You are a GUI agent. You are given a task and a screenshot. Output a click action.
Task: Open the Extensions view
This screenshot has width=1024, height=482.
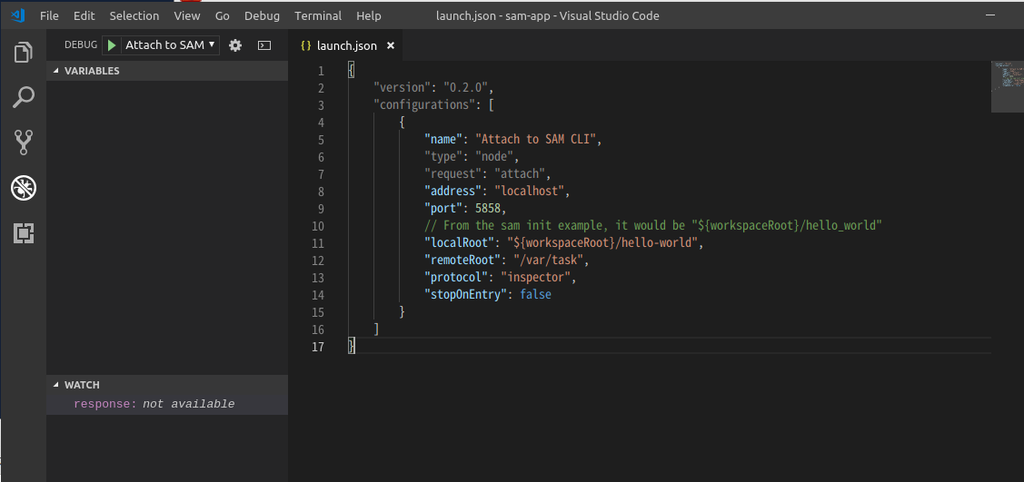pos(24,233)
